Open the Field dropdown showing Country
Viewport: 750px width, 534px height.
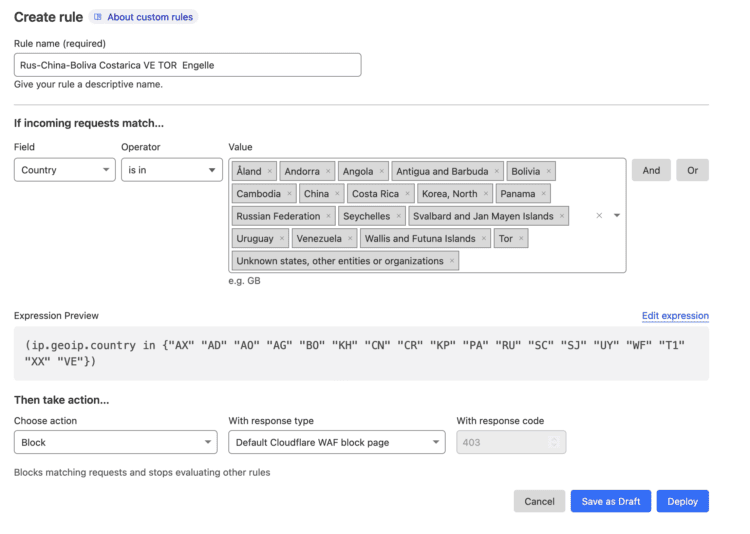(x=65, y=170)
